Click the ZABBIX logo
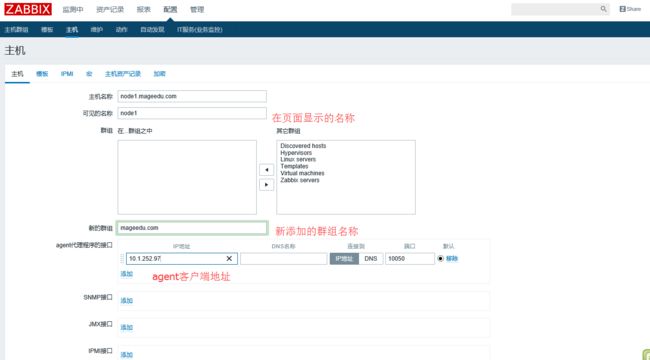 coord(28,9)
